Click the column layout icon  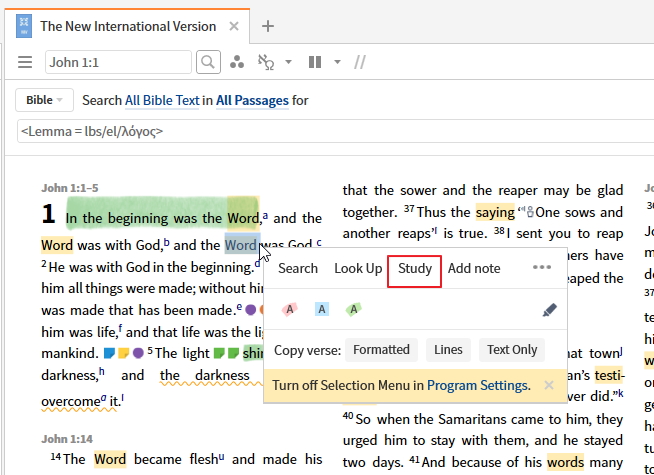coord(315,62)
